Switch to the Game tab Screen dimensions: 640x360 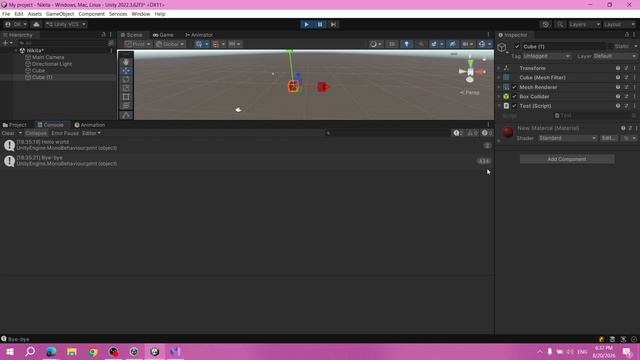point(163,35)
